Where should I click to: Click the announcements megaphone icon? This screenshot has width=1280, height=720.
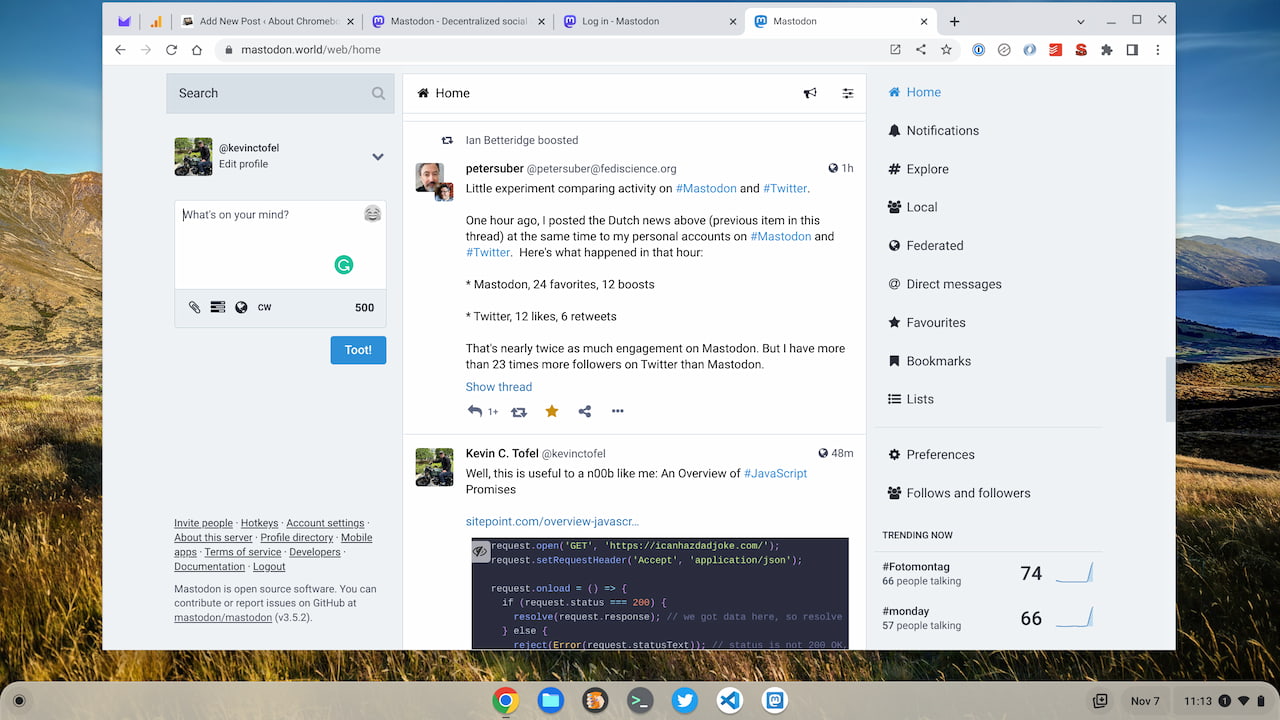(810, 93)
